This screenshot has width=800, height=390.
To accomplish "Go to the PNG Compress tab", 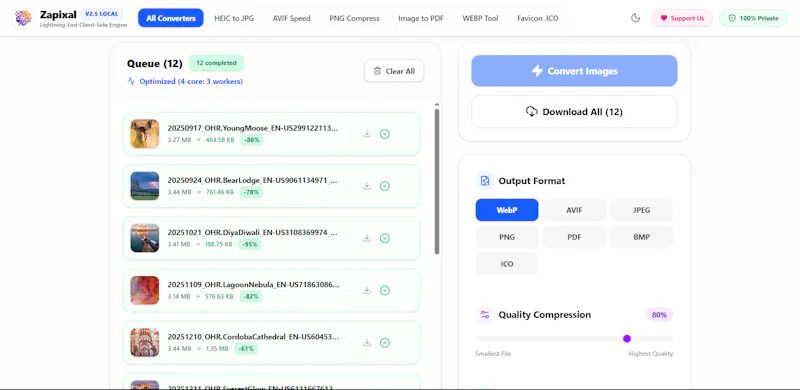I will coord(354,18).
